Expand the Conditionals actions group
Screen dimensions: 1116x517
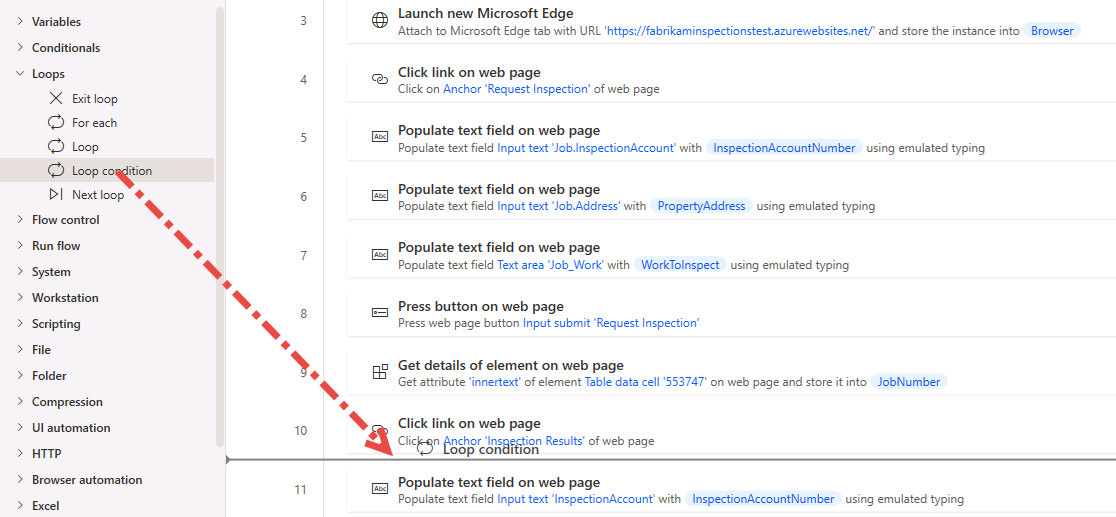(x=20, y=48)
